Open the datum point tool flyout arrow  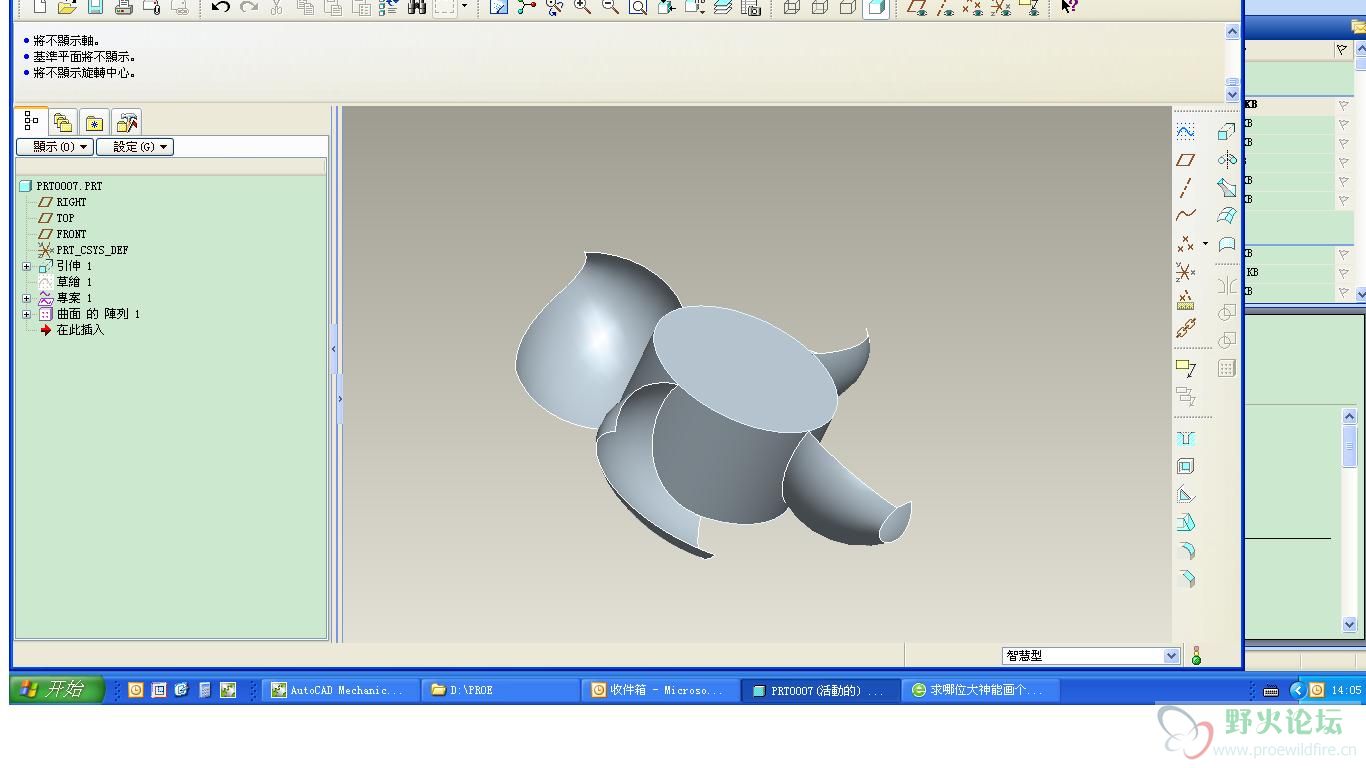(1205, 243)
